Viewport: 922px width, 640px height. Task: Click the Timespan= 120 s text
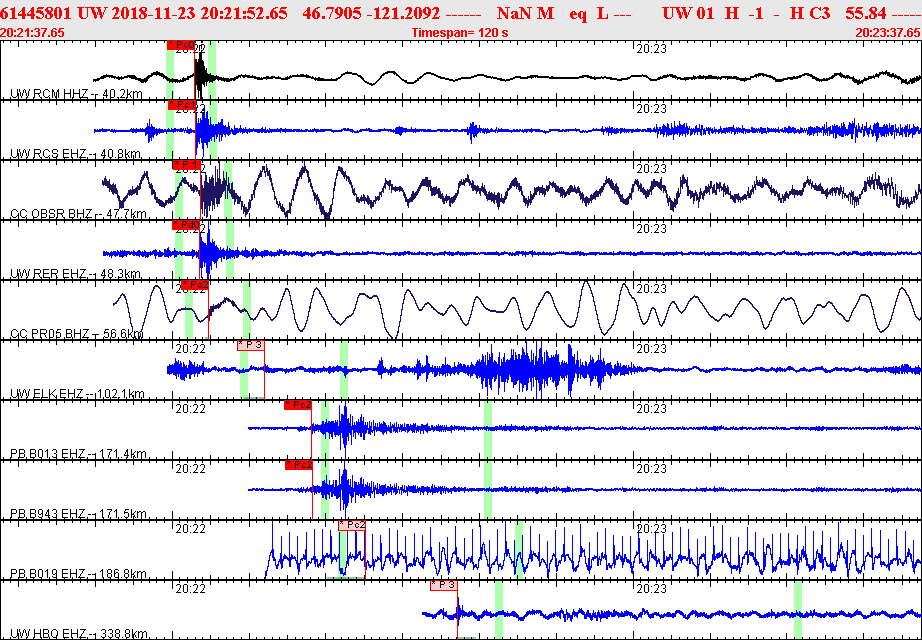(460, 33)
